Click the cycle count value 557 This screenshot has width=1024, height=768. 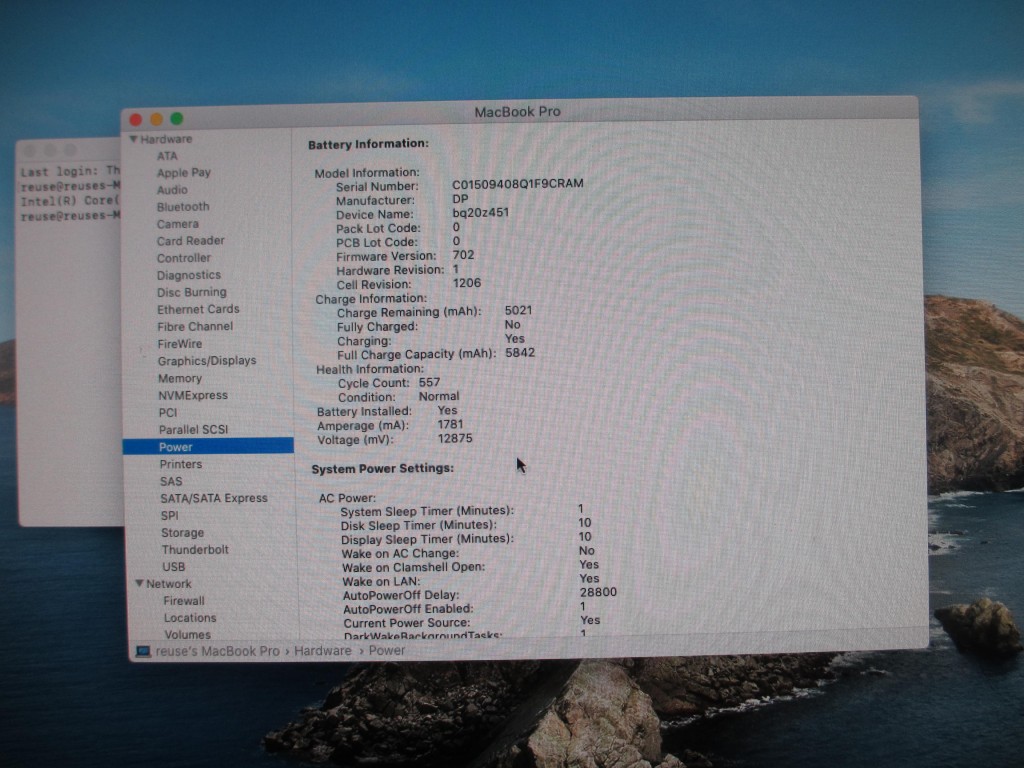(429, 382)
